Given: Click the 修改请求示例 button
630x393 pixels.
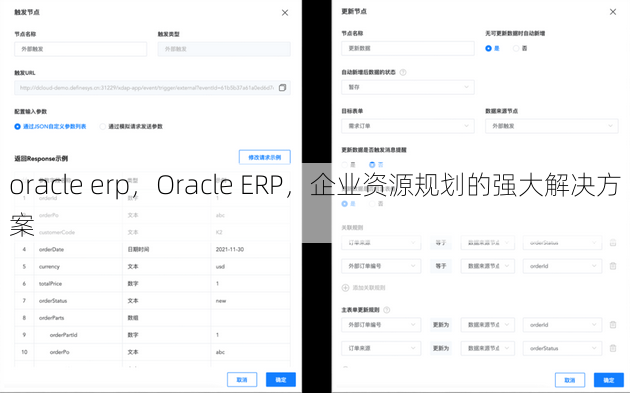Looking at the screenshot, I should [265, 157].
